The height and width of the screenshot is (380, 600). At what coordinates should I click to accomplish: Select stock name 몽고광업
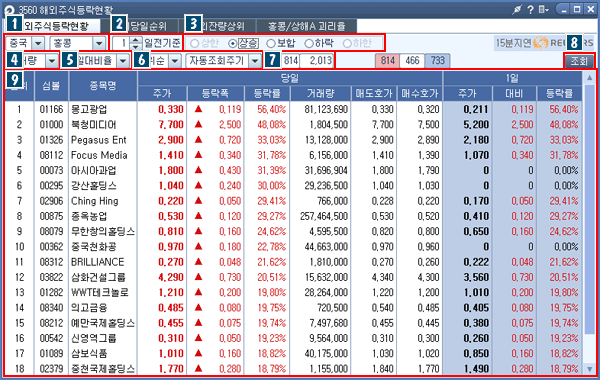point(89,109)
